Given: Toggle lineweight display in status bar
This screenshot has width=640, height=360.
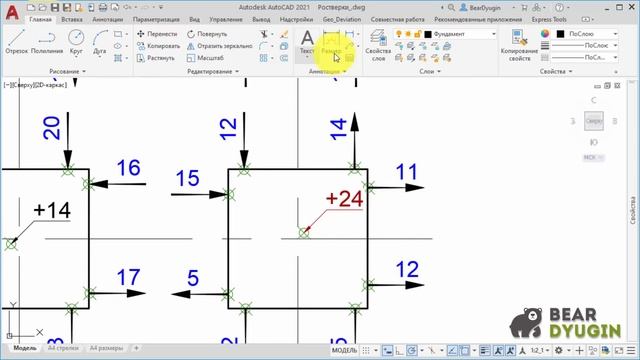Looking at the screenshot, I should coord(484,350).
